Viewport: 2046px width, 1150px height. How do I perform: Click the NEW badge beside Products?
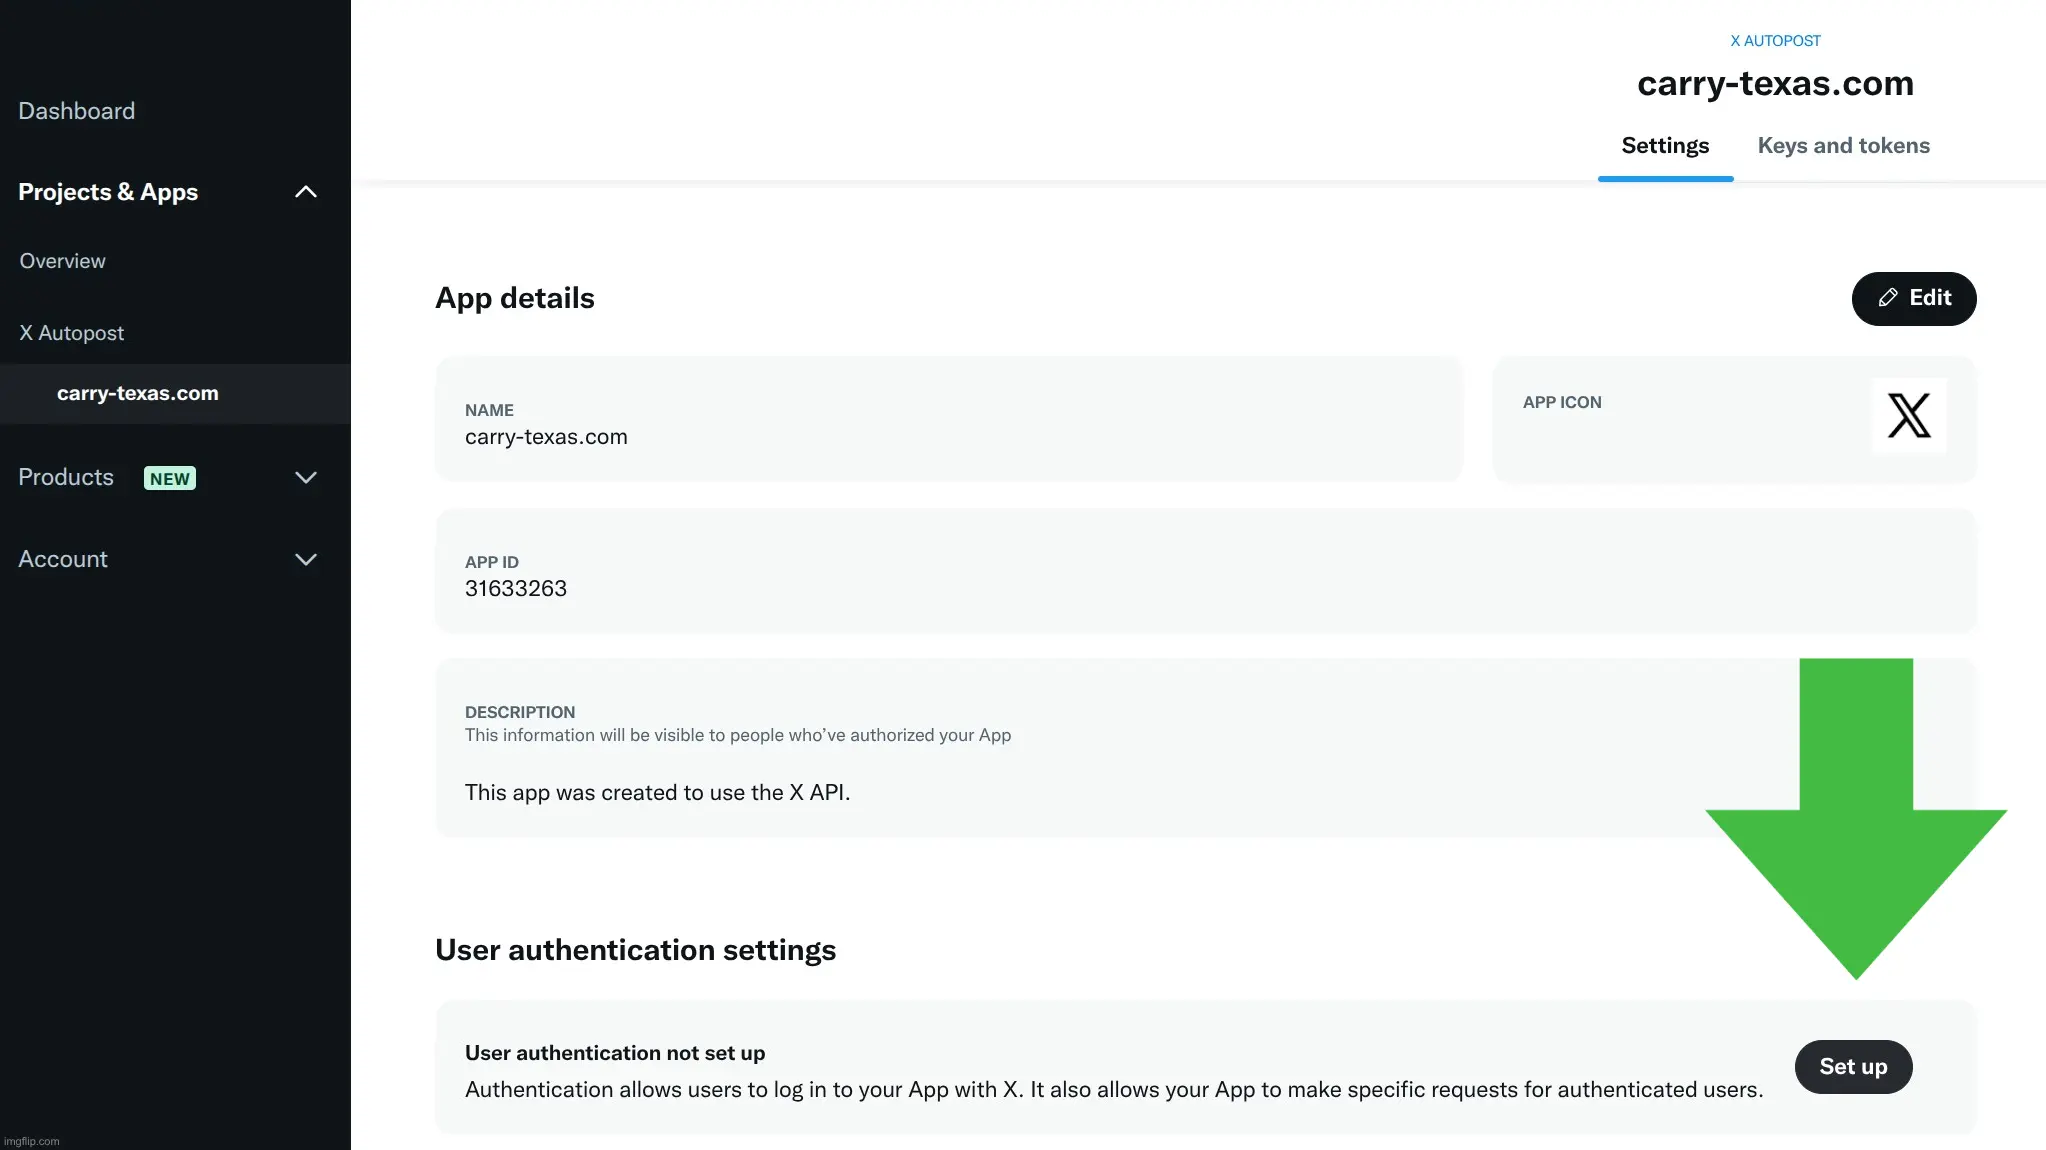(x=170, y=479)
